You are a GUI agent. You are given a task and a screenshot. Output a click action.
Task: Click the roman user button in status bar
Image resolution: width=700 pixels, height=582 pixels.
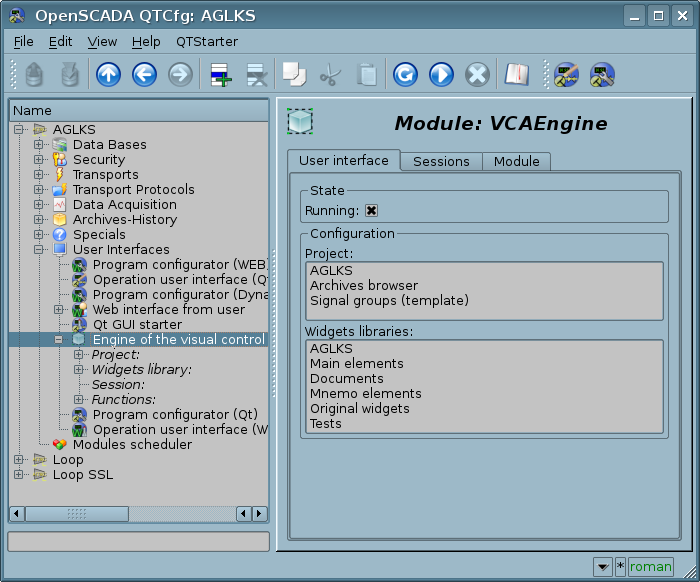pyautogui.click(x=650, y=567)
